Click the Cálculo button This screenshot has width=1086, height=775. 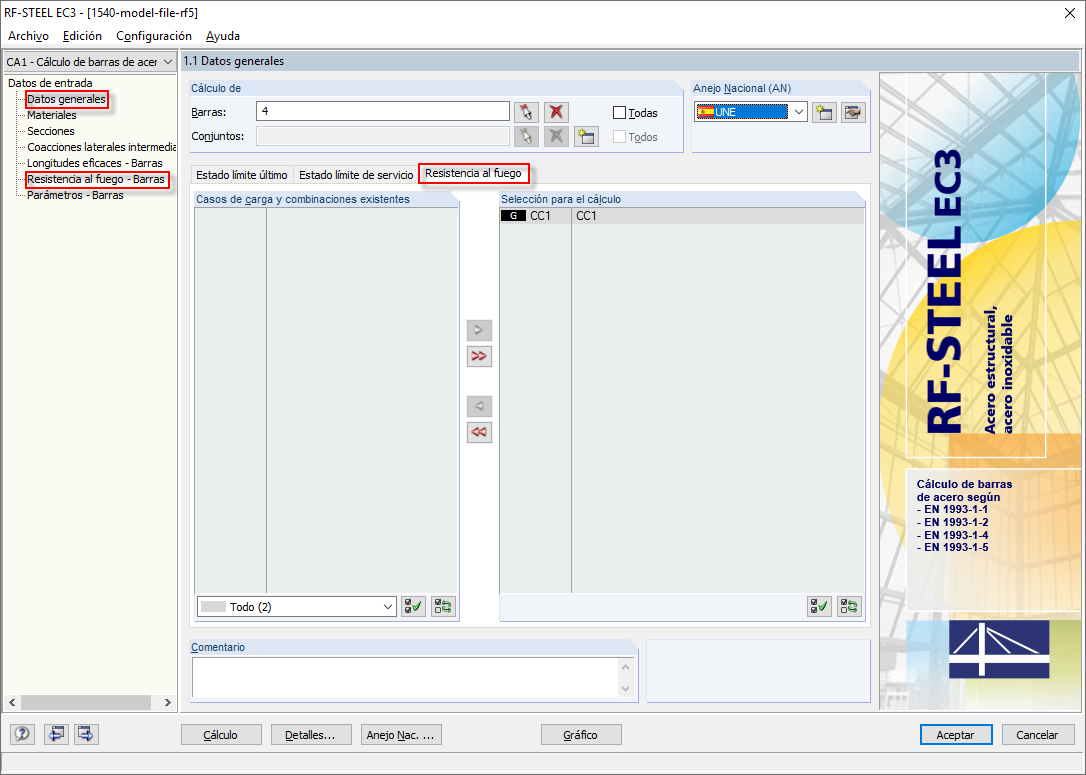point(221,735)
